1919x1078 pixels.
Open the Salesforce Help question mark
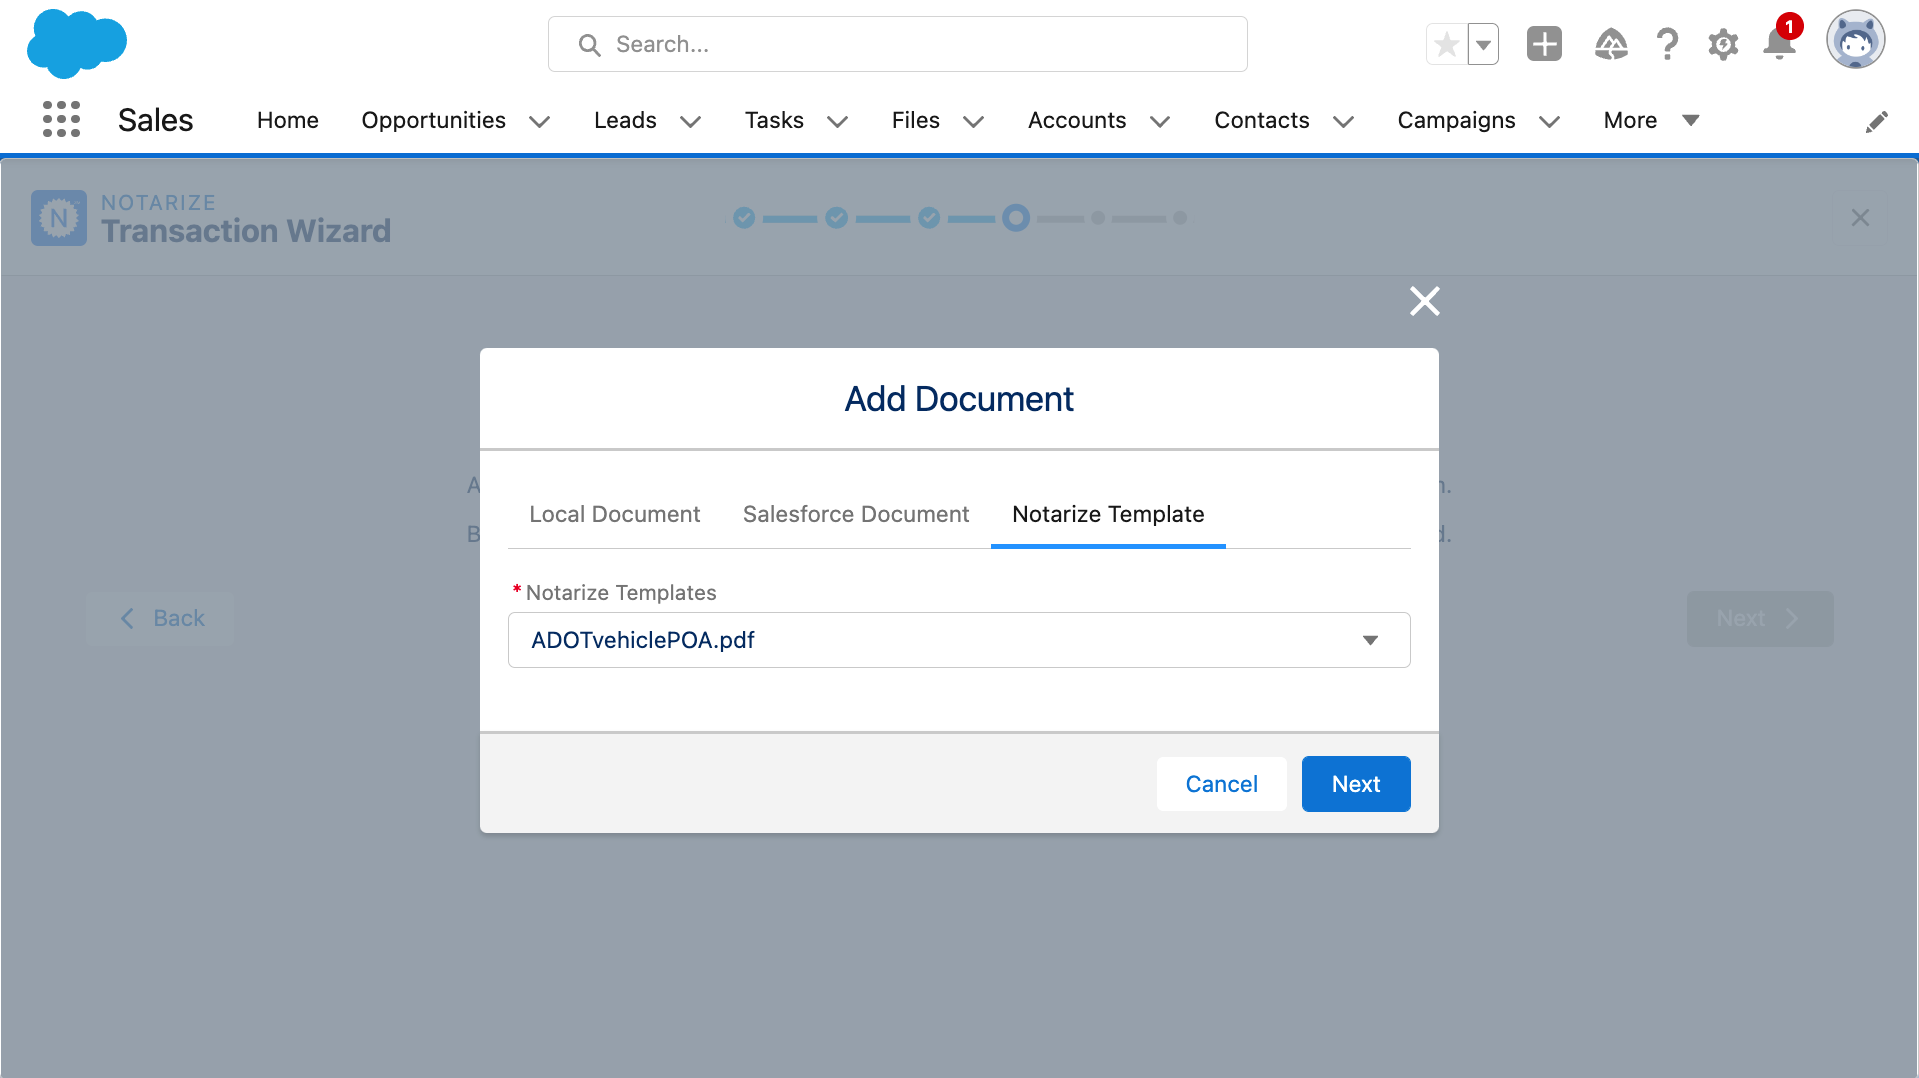pos(1667,44)
